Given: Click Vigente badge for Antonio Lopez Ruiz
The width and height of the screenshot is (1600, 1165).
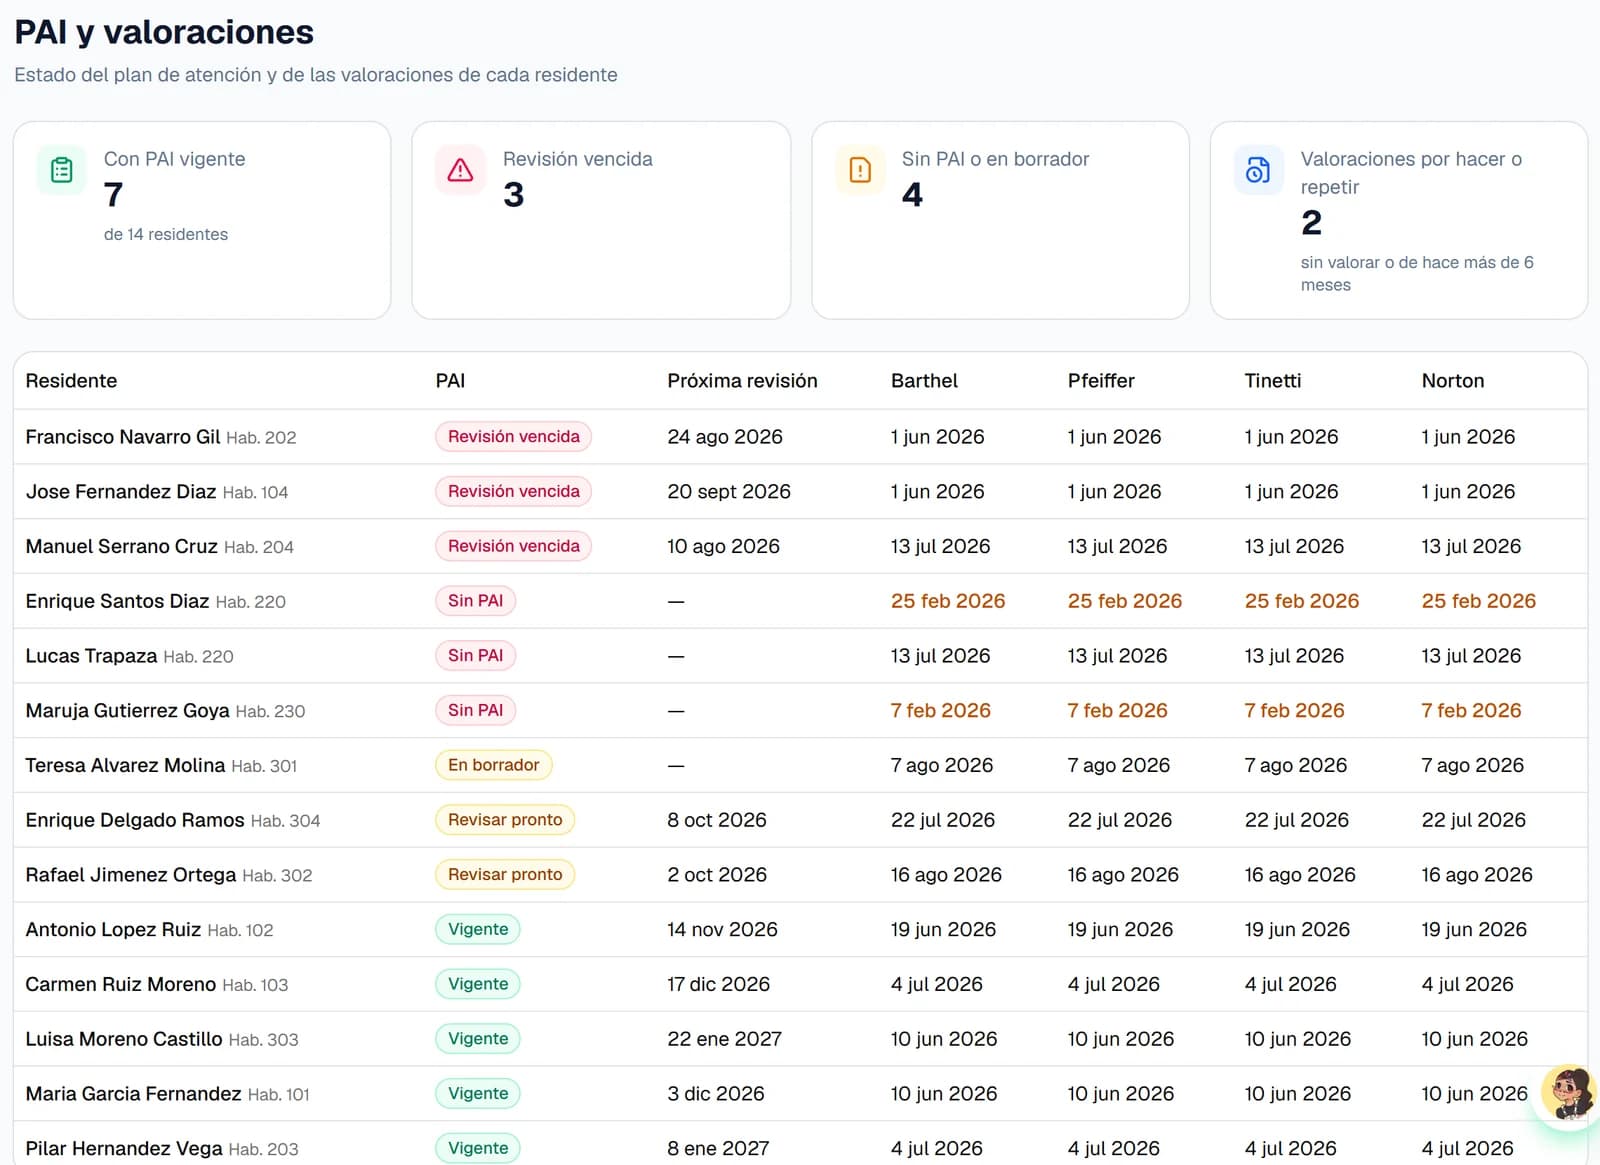Looking at the screenshot, I should click(478, 929).
